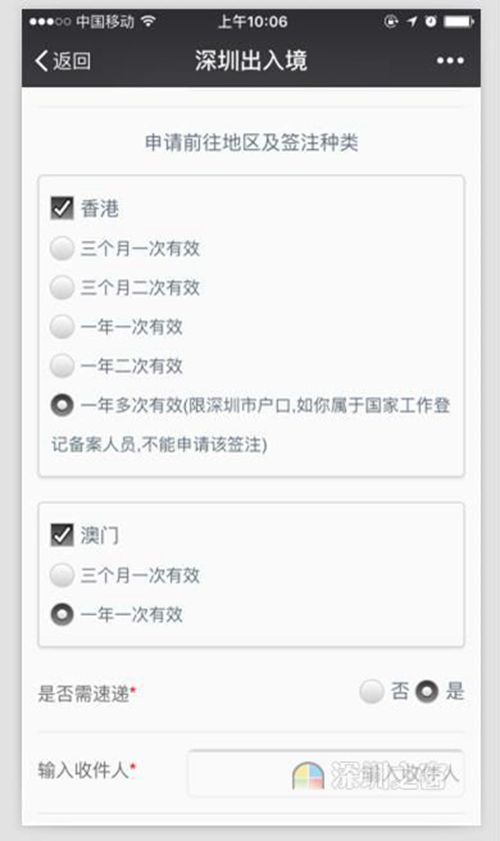Tap the location arrow status icon
Image resolution: width=500 pixels, height=841 pixels.
click(411, 21)
